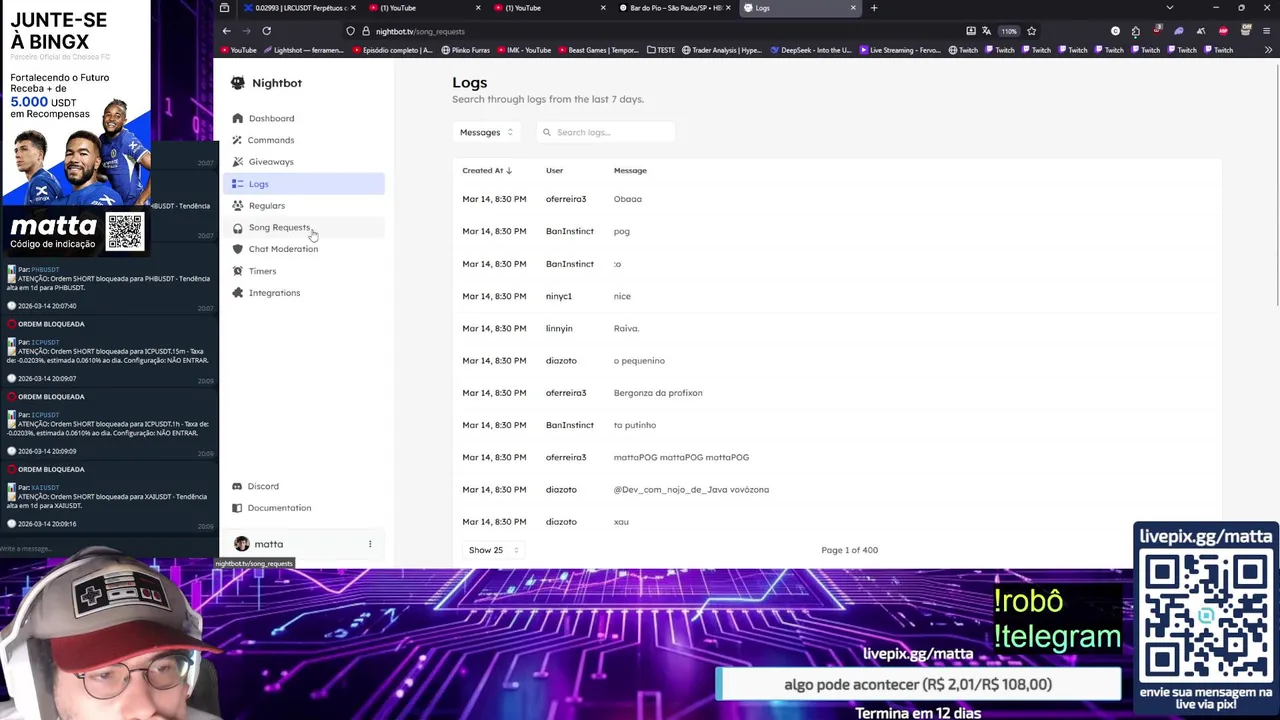Image resolution: width=1280 pixels, height=720 pixels.
Task: Click the message 'o pequenino'
Action: point(639,361)
